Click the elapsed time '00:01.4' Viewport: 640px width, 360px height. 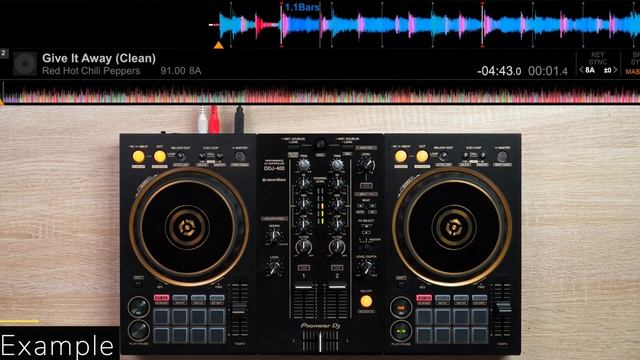tap(548, 71)
